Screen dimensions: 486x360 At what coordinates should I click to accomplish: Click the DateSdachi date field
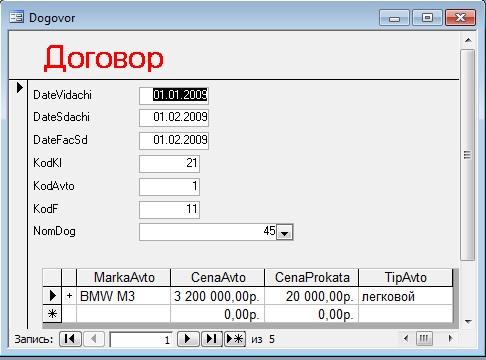click(x=174, y=117)
